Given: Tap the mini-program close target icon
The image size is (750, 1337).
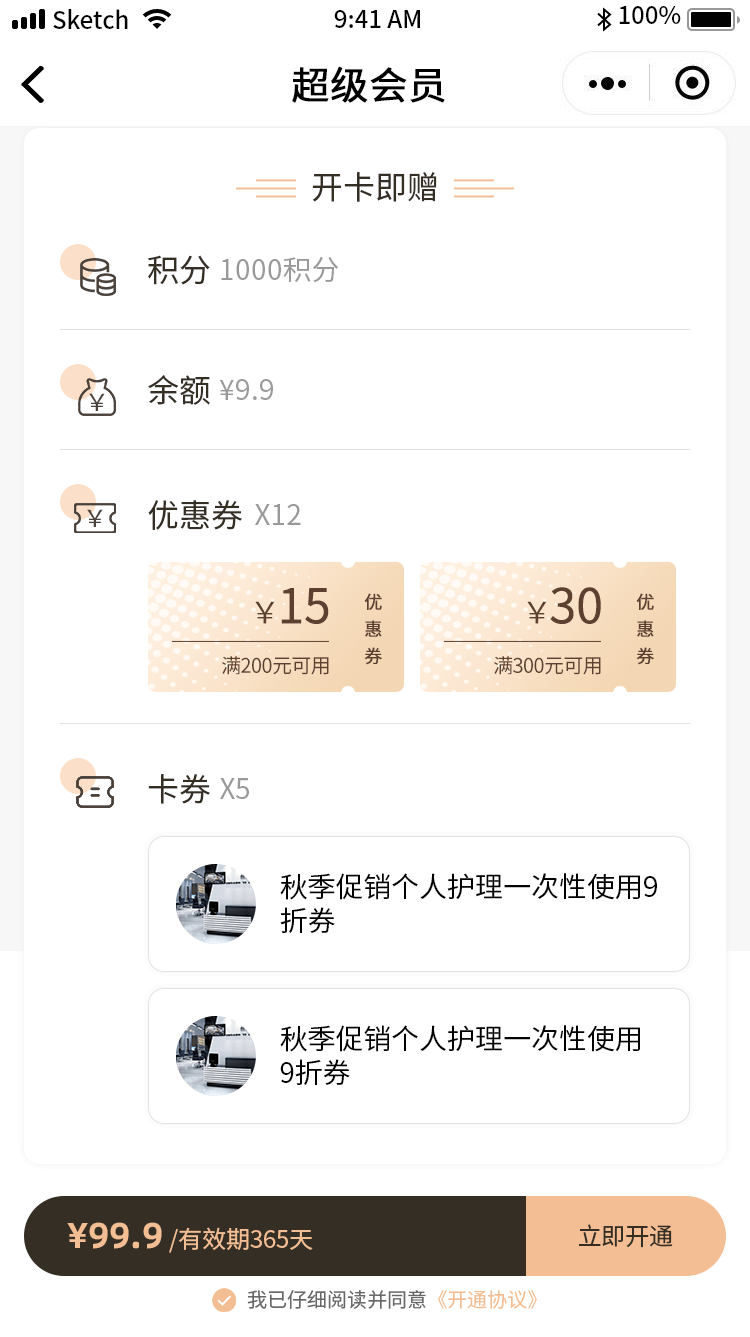Looking at the screenshot, I should [692, 83].
